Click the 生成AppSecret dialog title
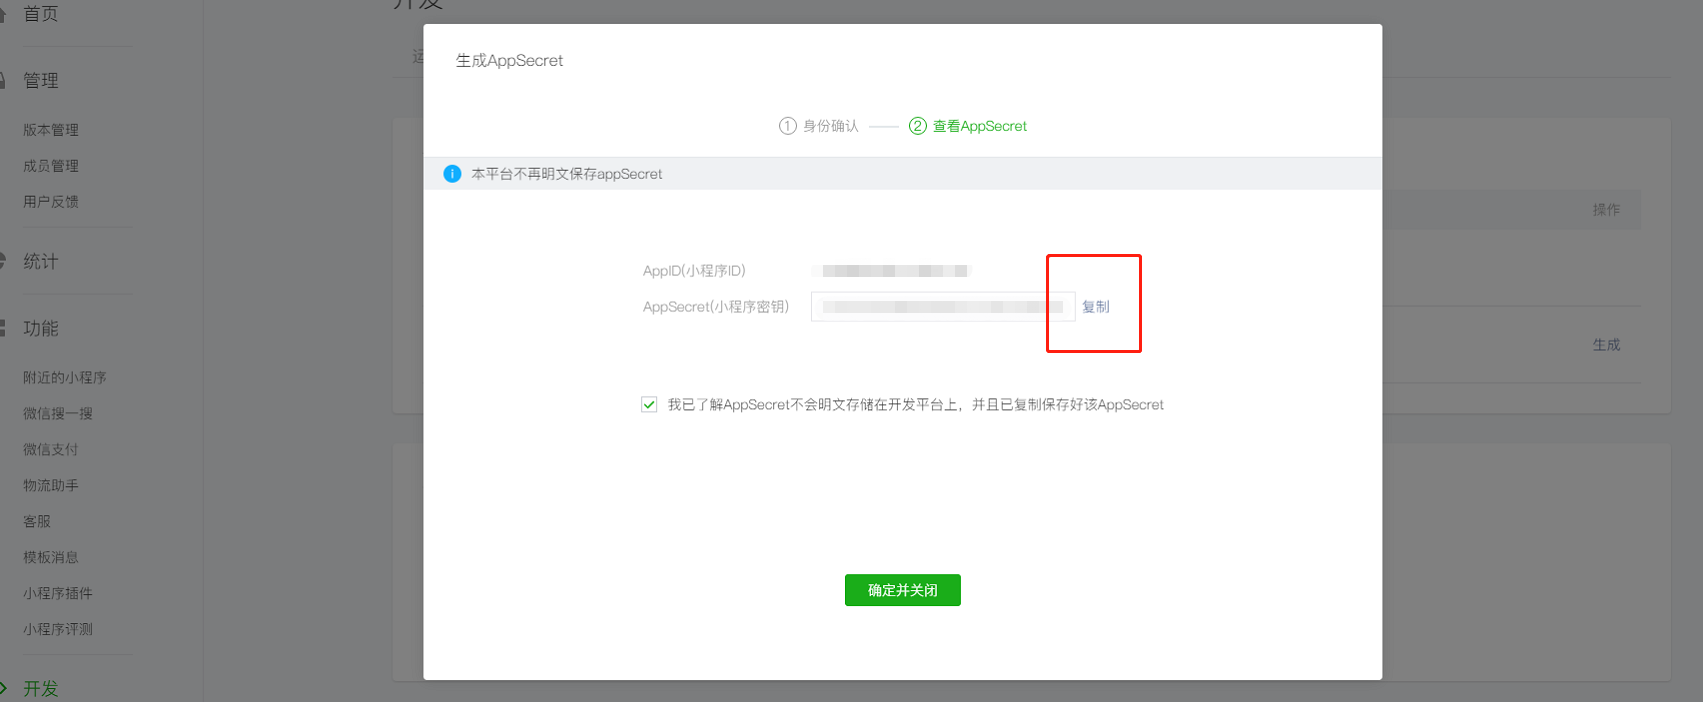The image size is (1703, 702). coord(509,61)
